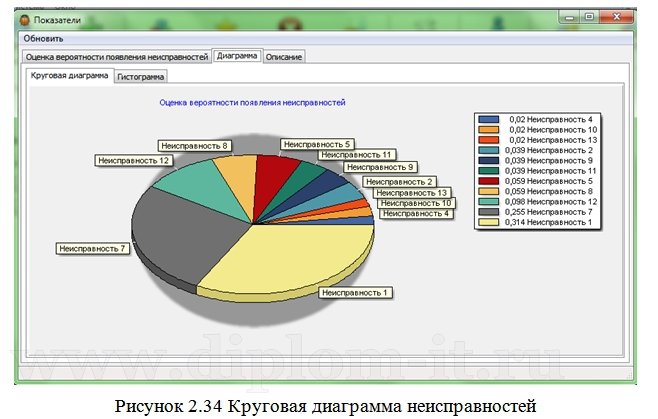This screenshot has width=658, height=419.
Task: Select the Диаграмма tab
Action: pos(237,56)
